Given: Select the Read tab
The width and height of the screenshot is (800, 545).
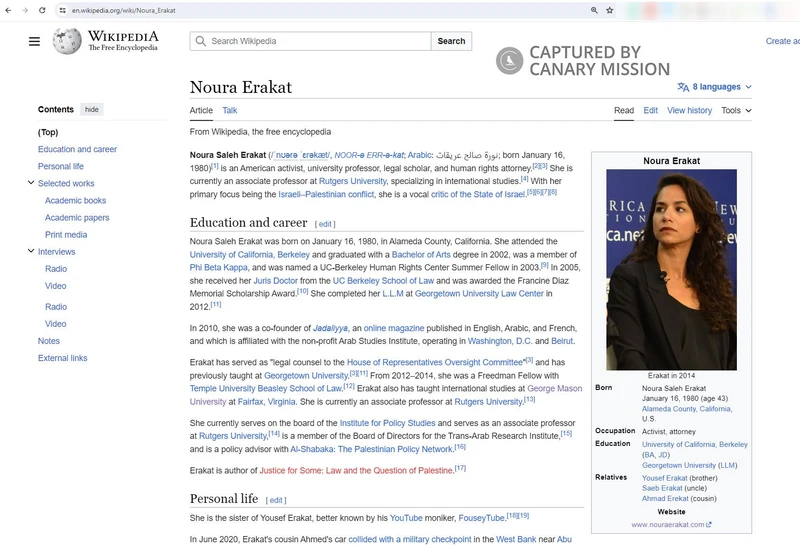Looking at the screenshot, I should 624,110.
